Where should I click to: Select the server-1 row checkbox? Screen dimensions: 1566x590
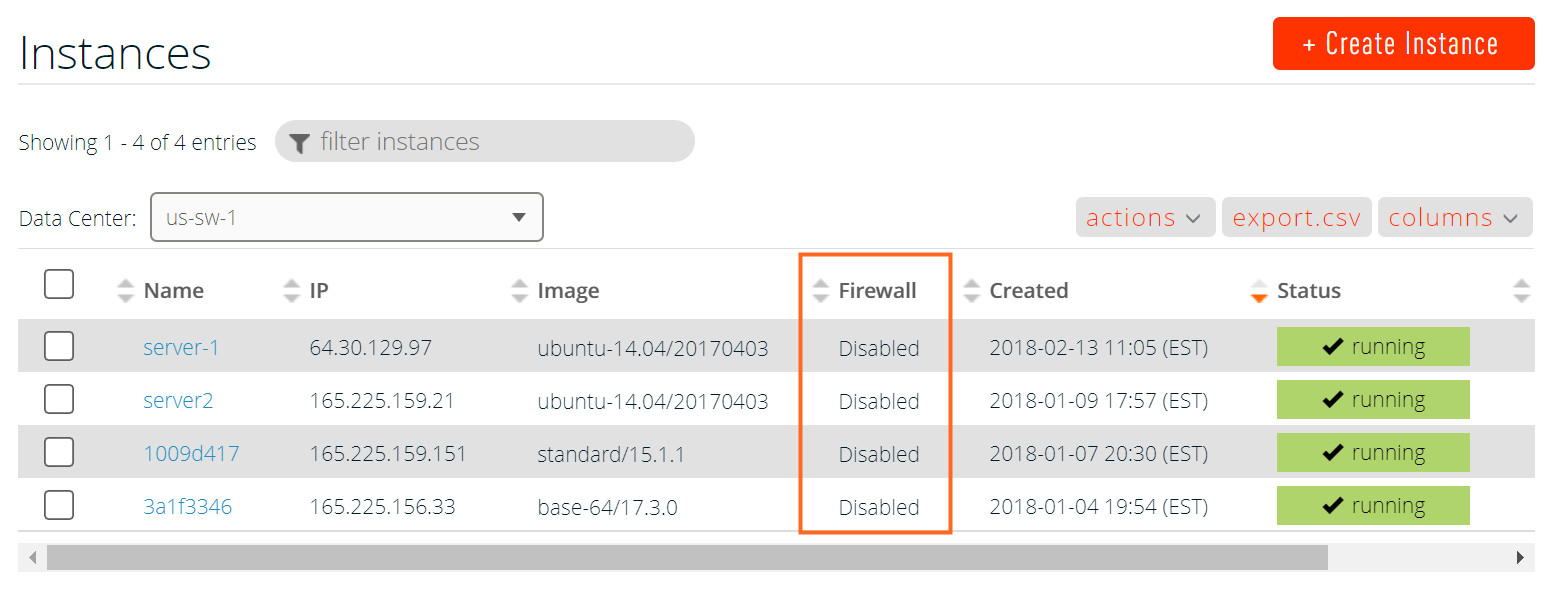coord(59,347)
